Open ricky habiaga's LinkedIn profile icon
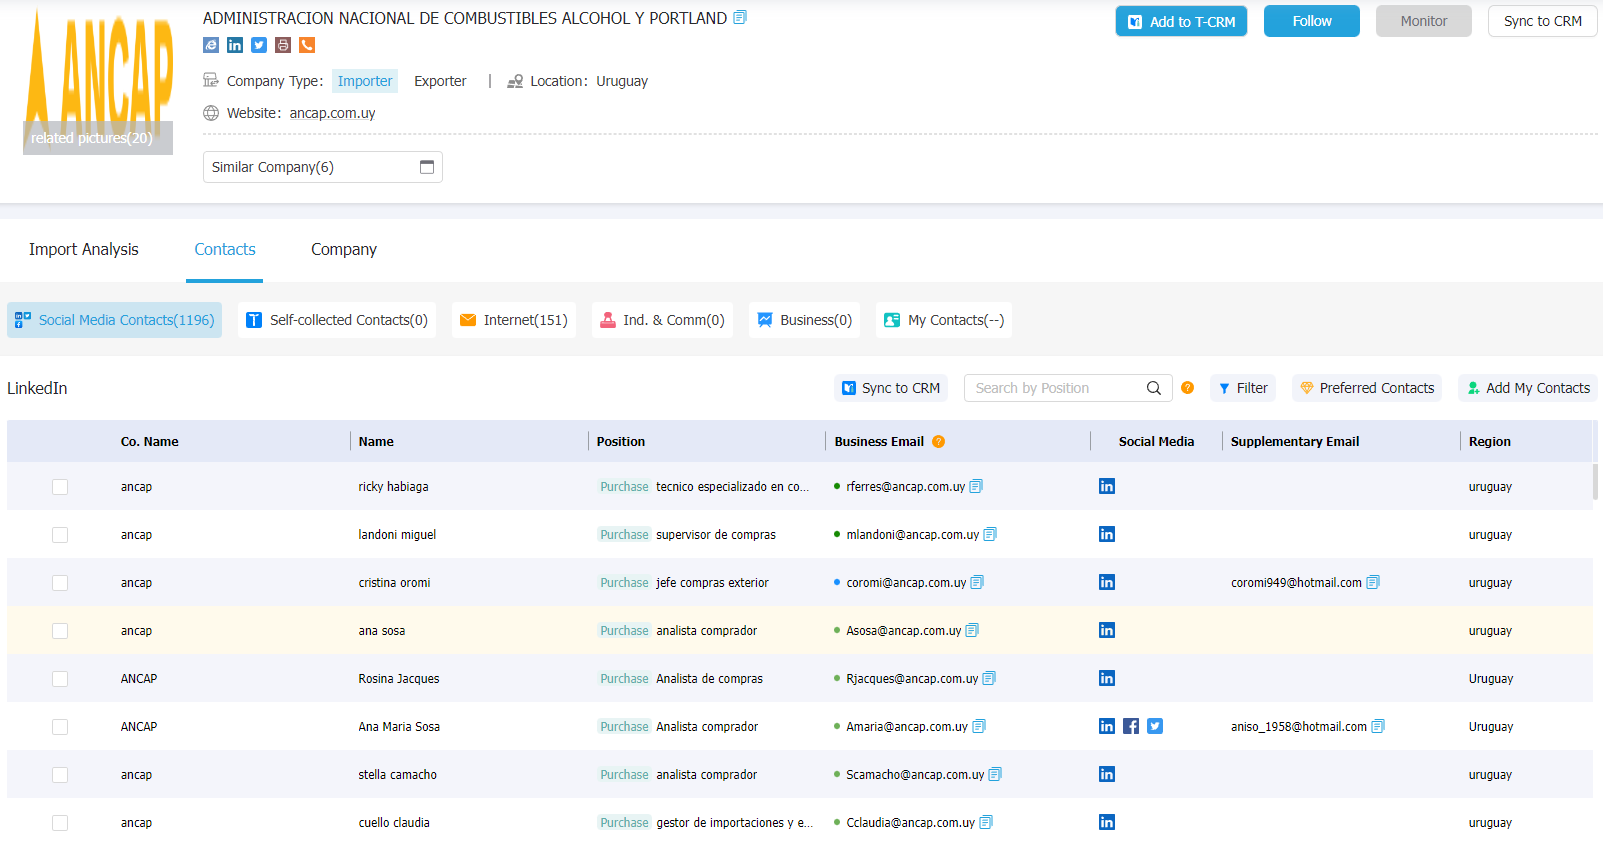 point(1107,486)
